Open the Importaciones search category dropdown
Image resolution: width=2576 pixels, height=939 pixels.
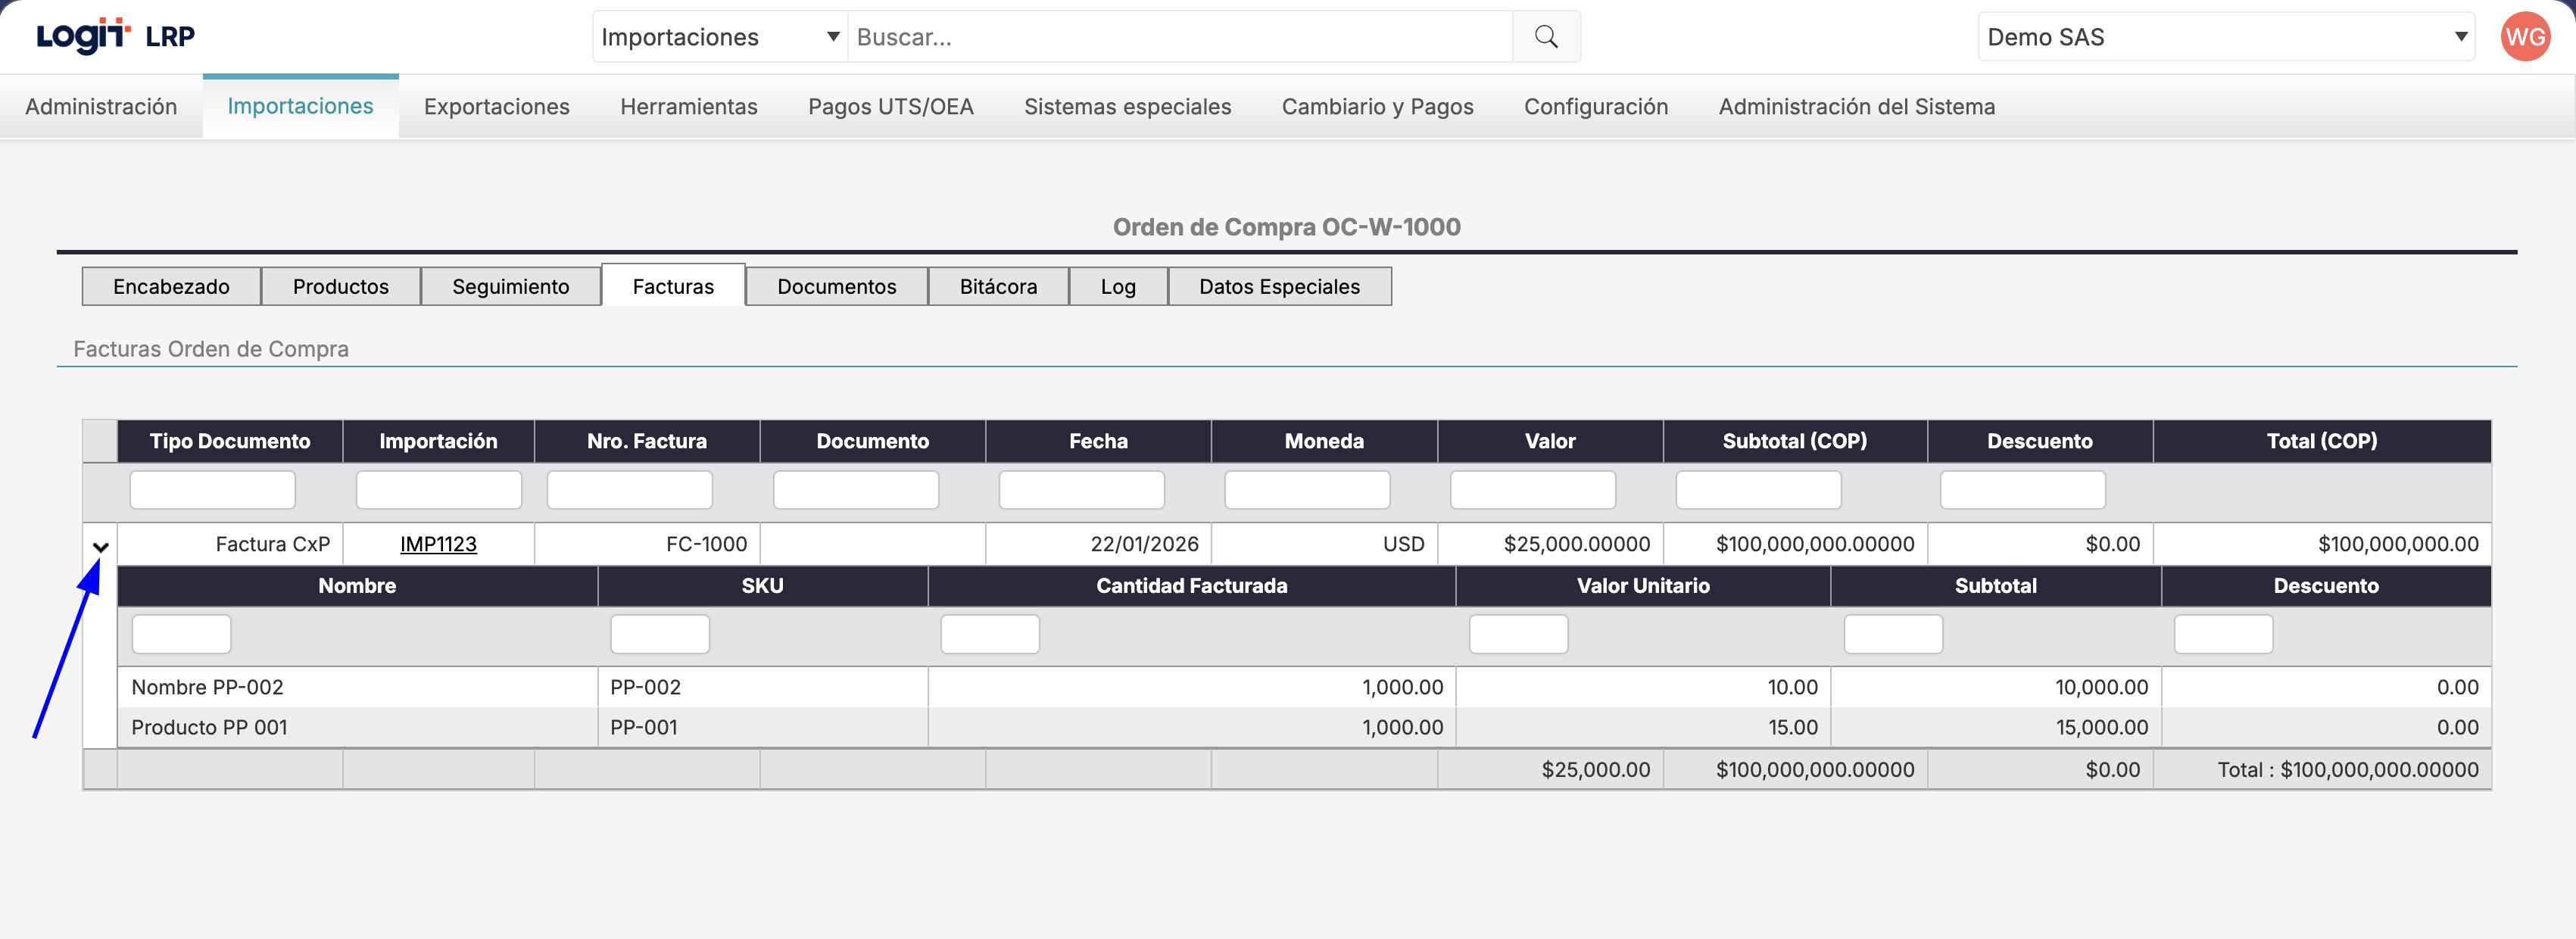tap(719, 37)
